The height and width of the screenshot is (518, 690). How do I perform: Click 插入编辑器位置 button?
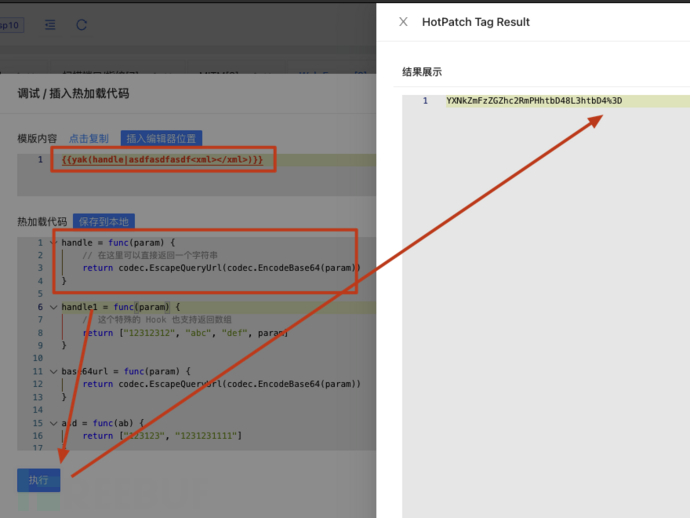(161, 139)
